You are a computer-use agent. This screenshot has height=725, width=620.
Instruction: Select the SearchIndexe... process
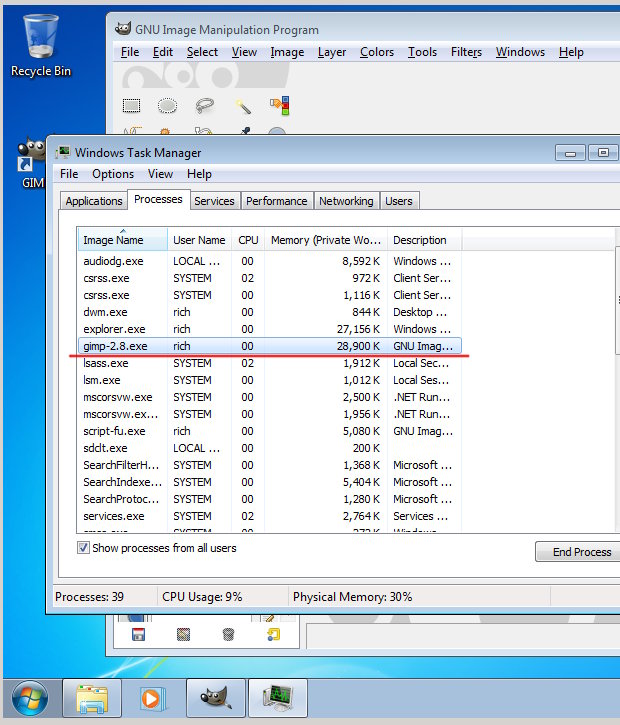(x=270, y=482)
